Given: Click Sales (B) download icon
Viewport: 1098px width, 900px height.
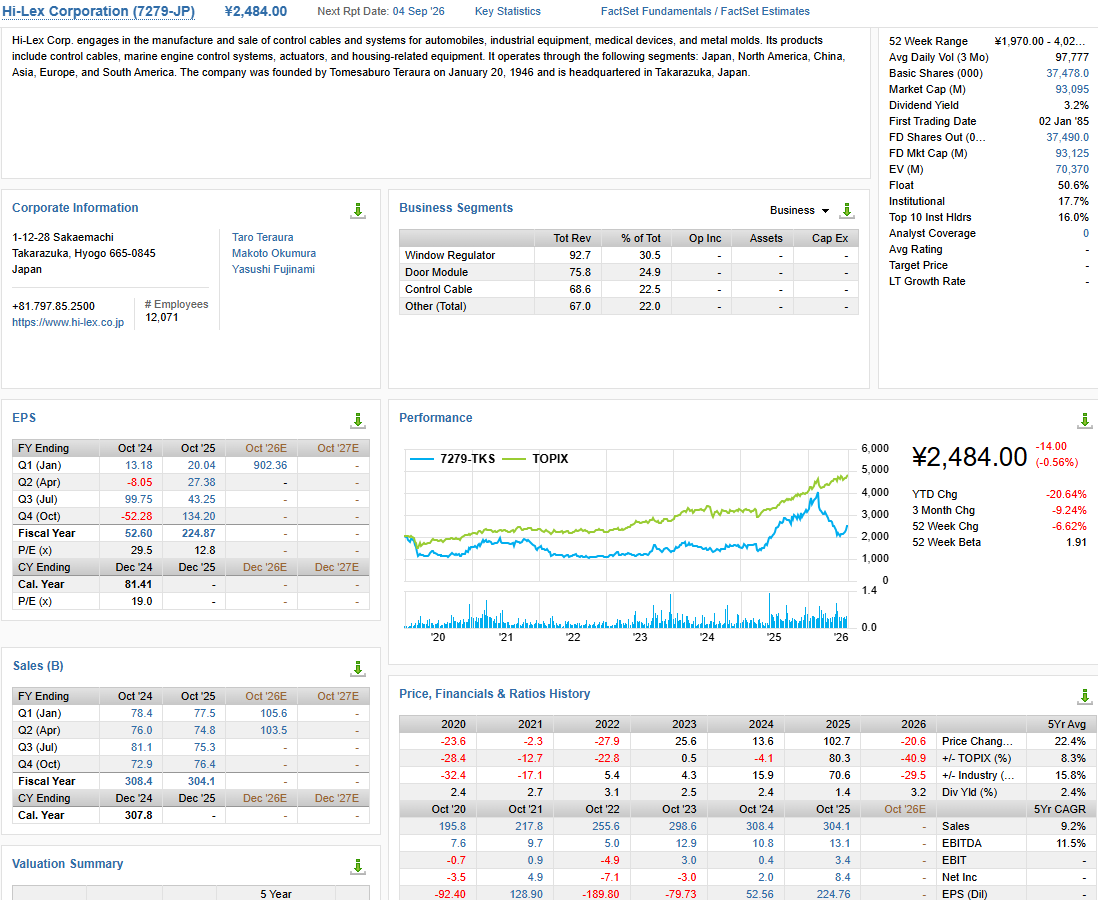Looking at the screenshot, I should [x=358, y=668].
